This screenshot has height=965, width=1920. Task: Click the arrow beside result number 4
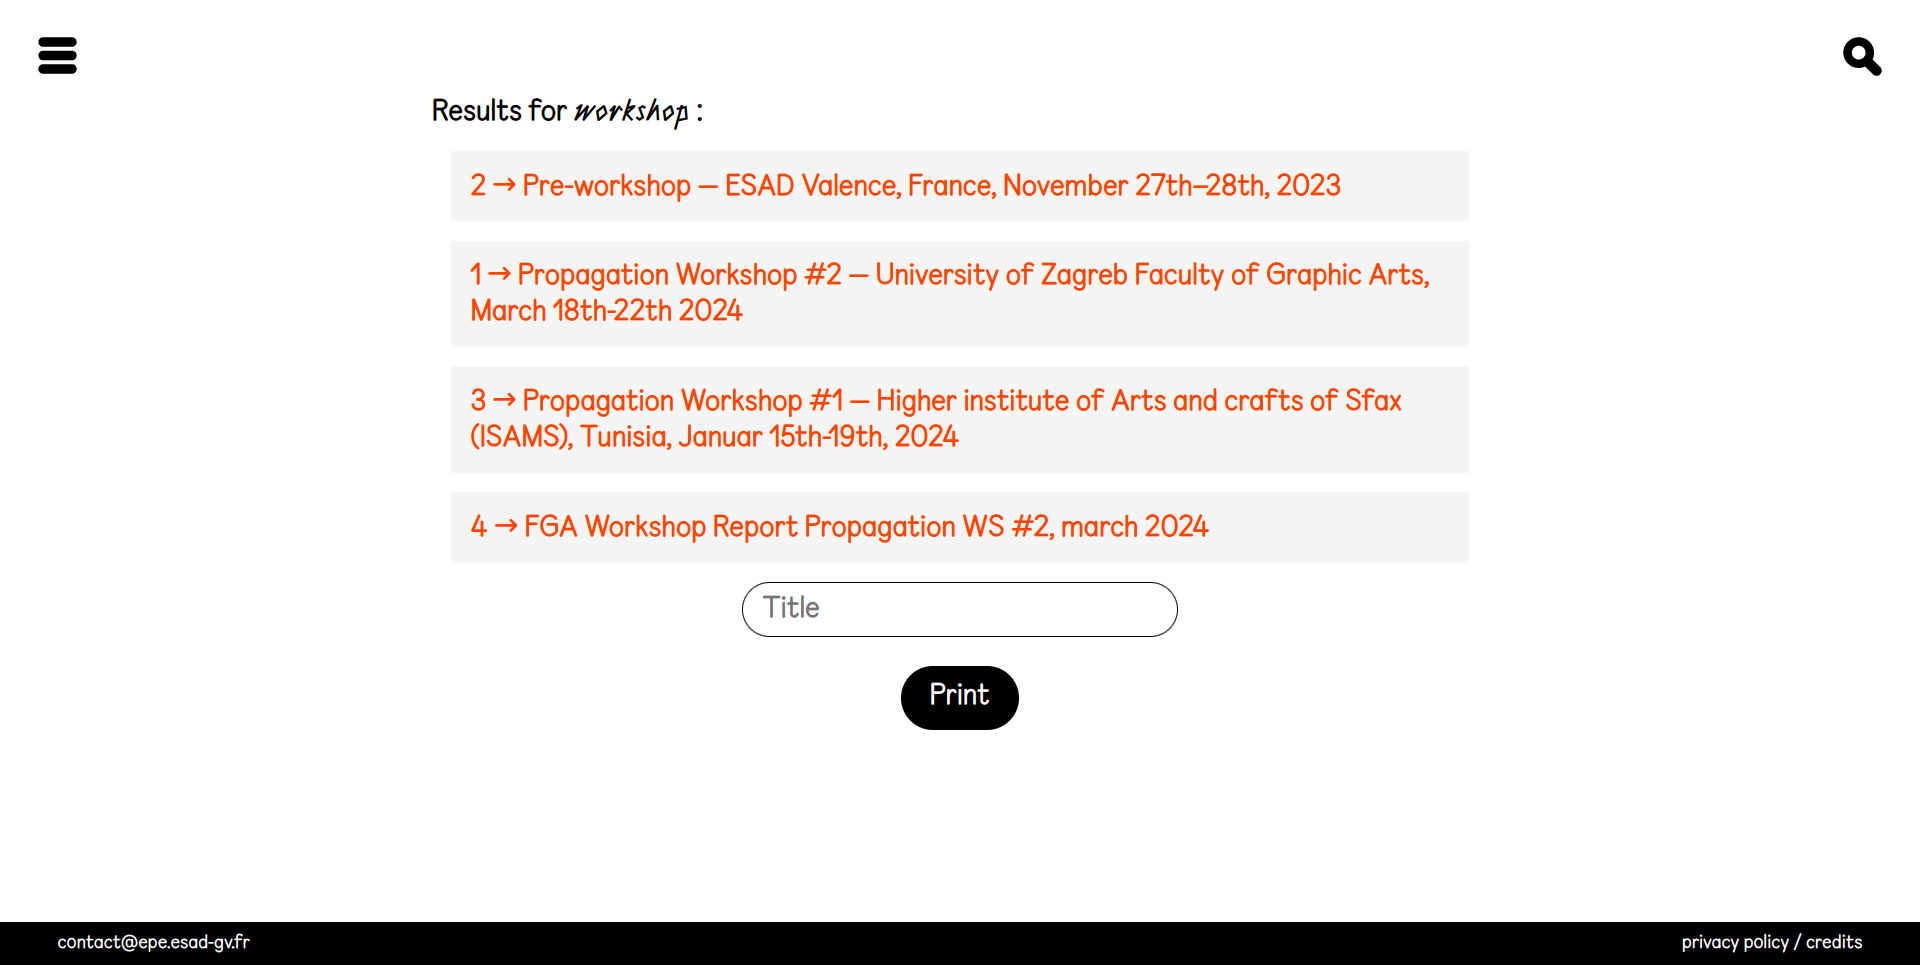[x=506, y=526]
